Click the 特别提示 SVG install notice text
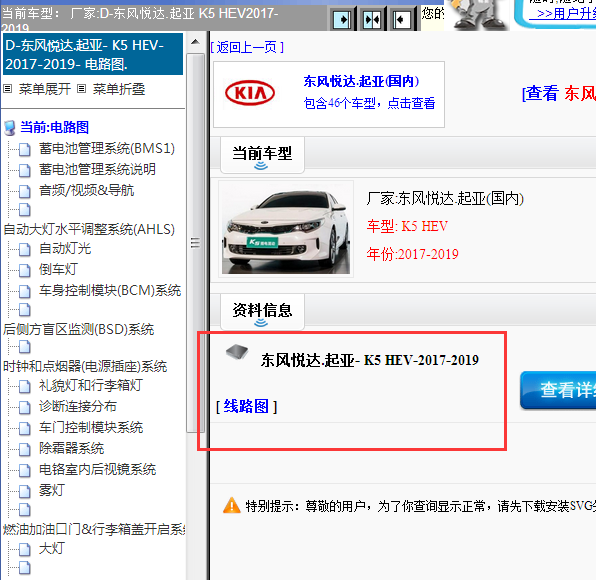Image resolution: width=596 pixels, height=580 pixels. tap(421, 506)
